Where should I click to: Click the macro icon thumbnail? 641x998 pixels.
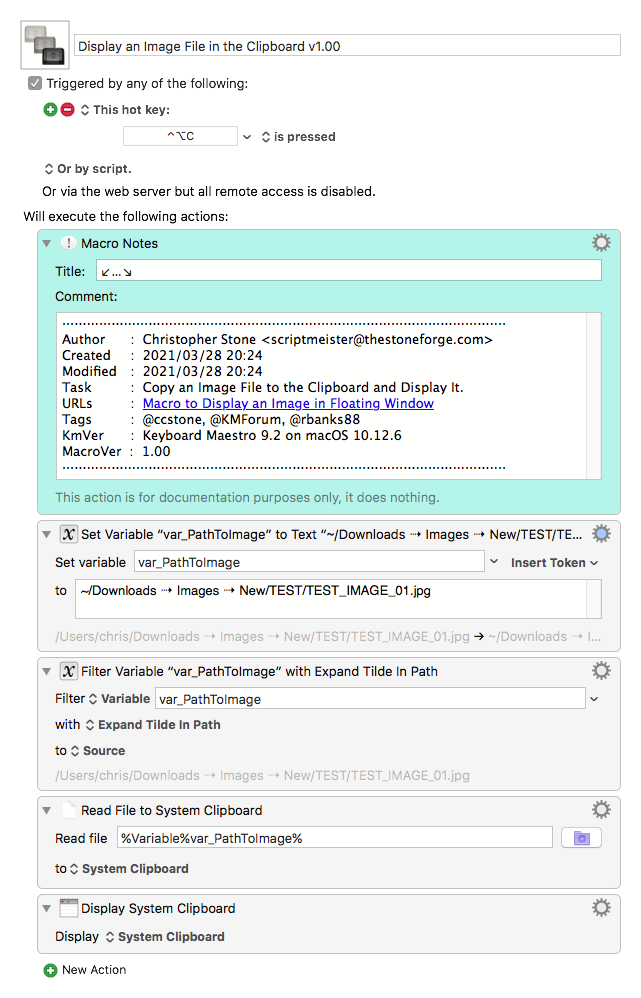[x=45, y=45]
